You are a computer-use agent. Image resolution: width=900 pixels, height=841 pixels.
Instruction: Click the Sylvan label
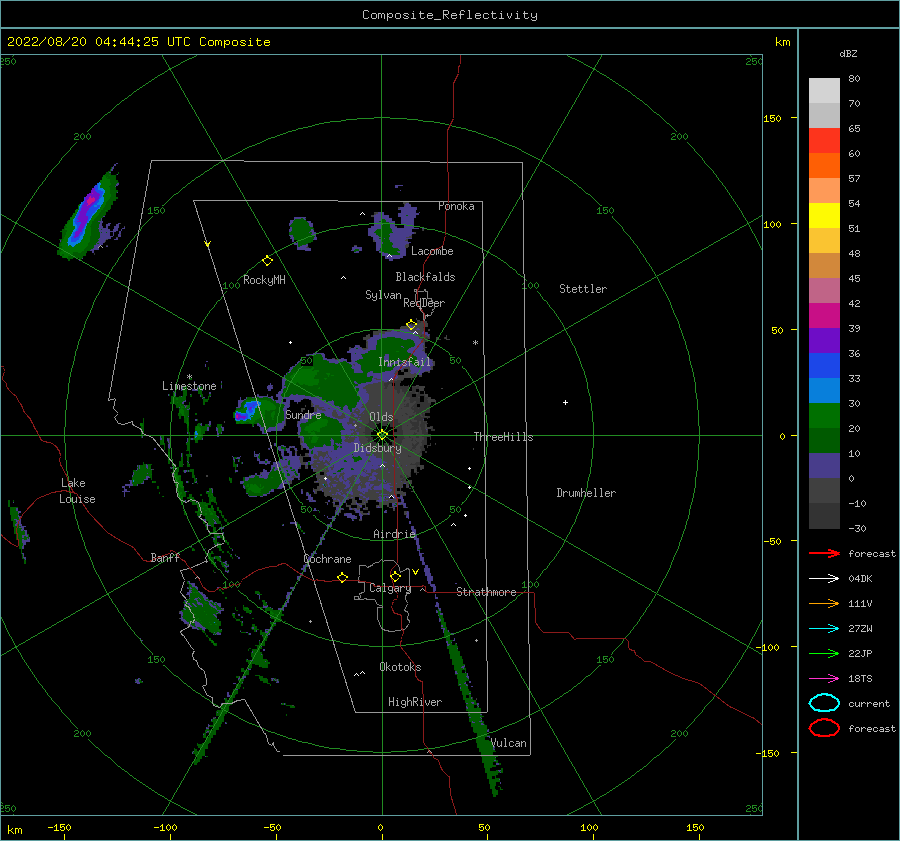(383, 295)
